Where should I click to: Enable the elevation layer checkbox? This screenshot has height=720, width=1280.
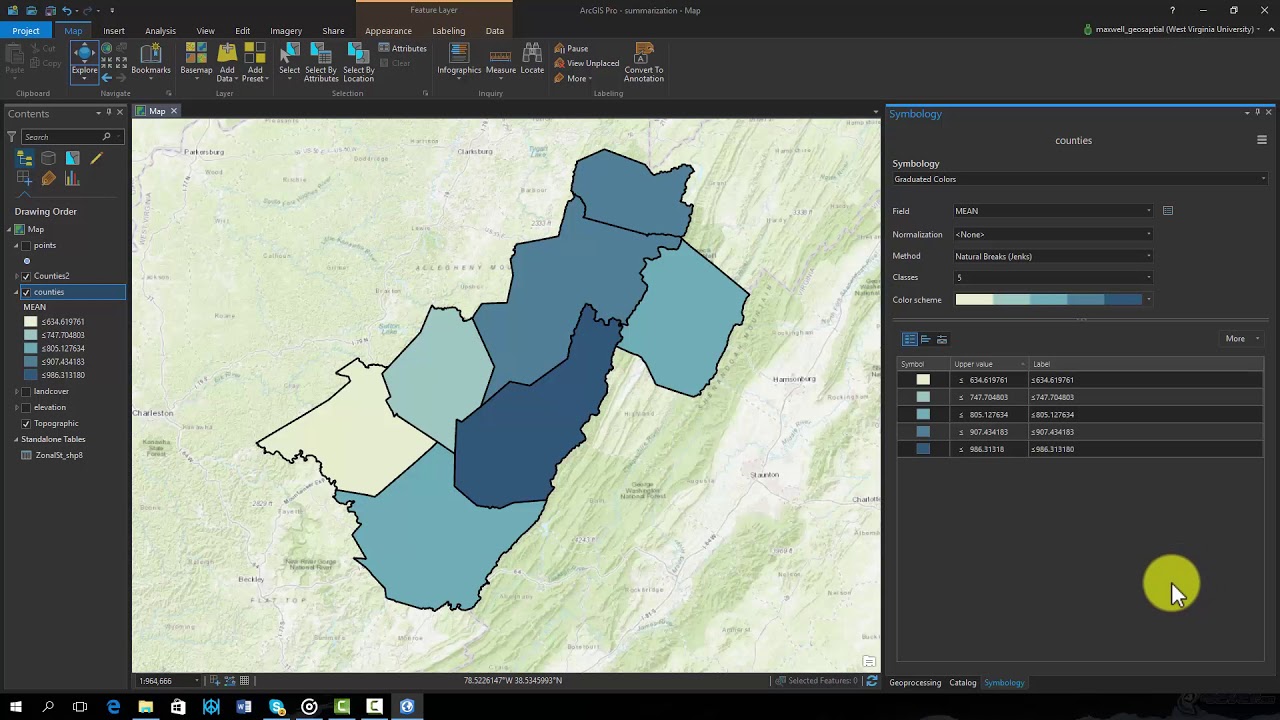click(26, 407)
